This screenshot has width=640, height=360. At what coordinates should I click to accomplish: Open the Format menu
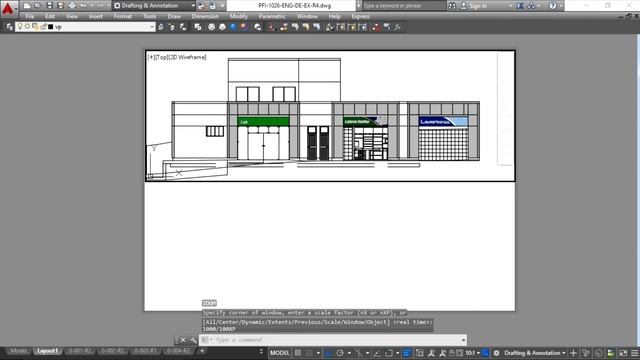[x=123, y=16]
